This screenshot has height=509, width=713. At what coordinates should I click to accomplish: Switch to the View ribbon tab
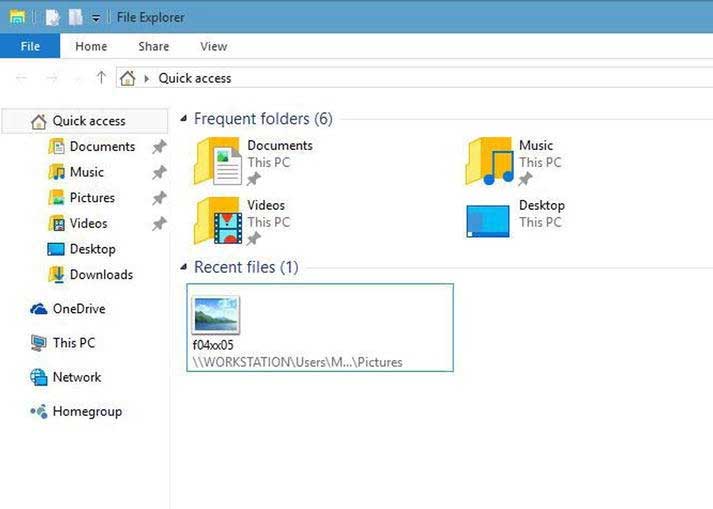point(213,46)
